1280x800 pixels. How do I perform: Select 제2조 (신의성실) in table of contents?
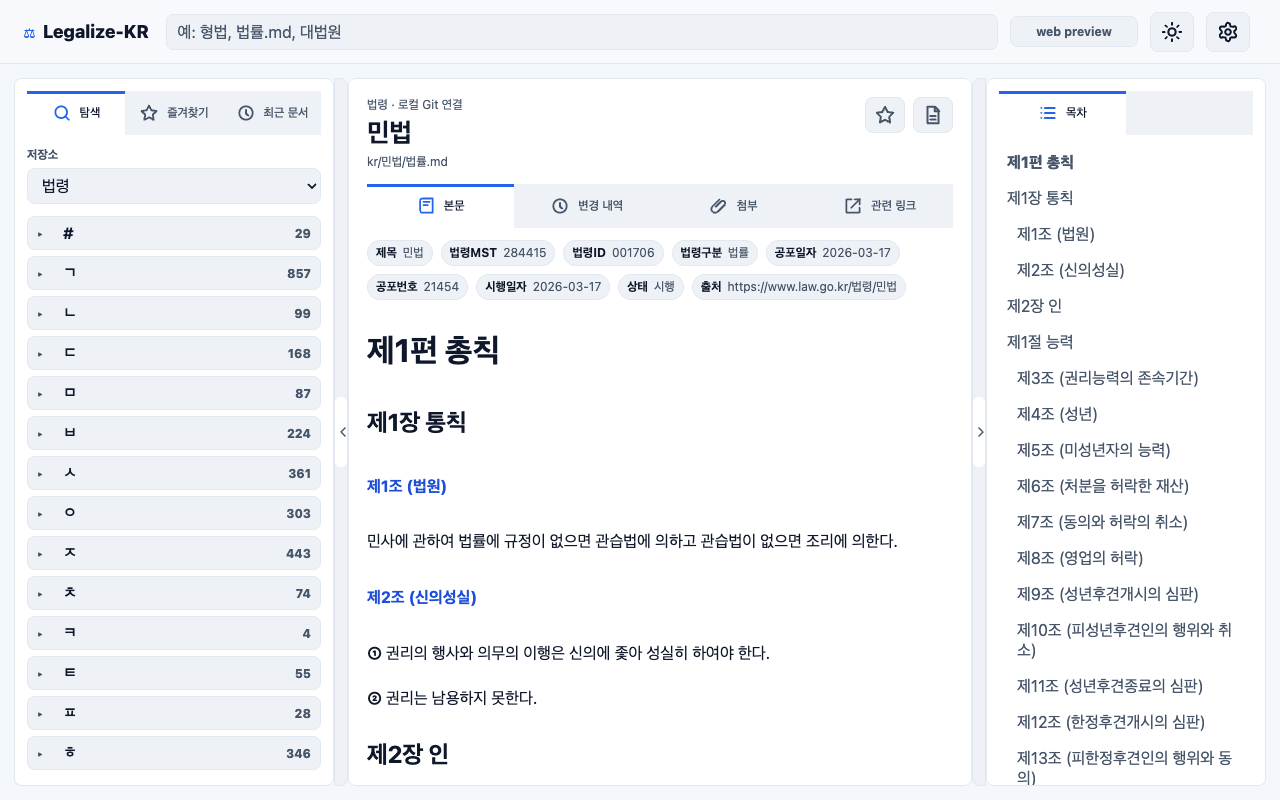click(1070, 270)
